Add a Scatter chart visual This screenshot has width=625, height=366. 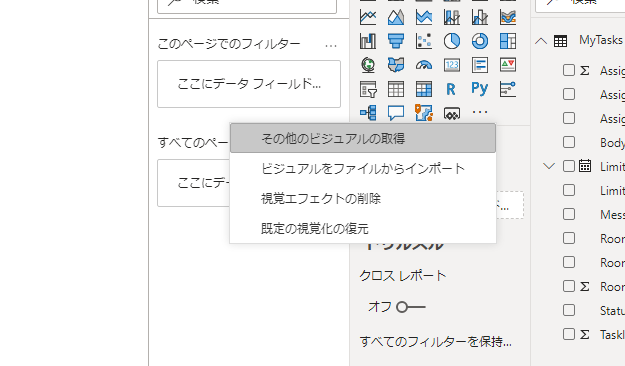(424, 41)
